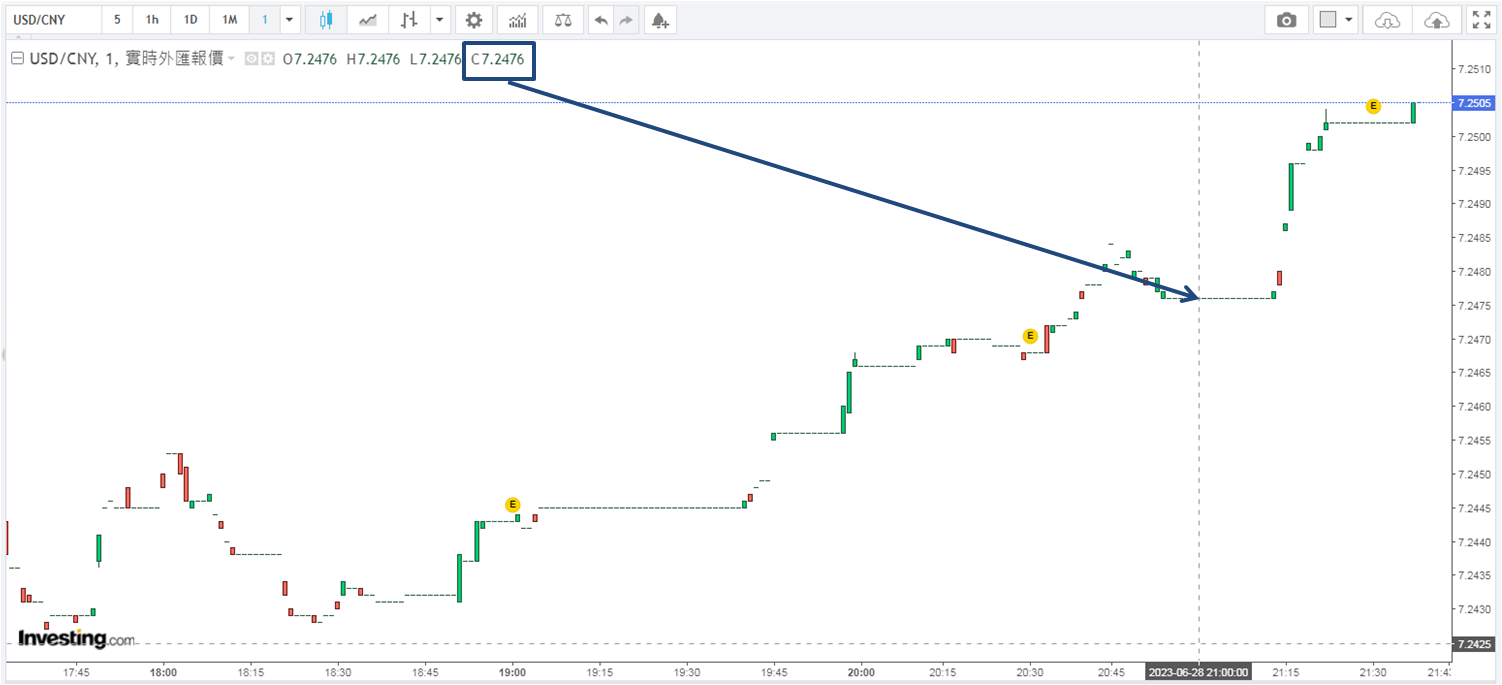Screen dimensions: 1502x685
Task: Add an alert with the bell icon
Action: (x=658, y=20)
